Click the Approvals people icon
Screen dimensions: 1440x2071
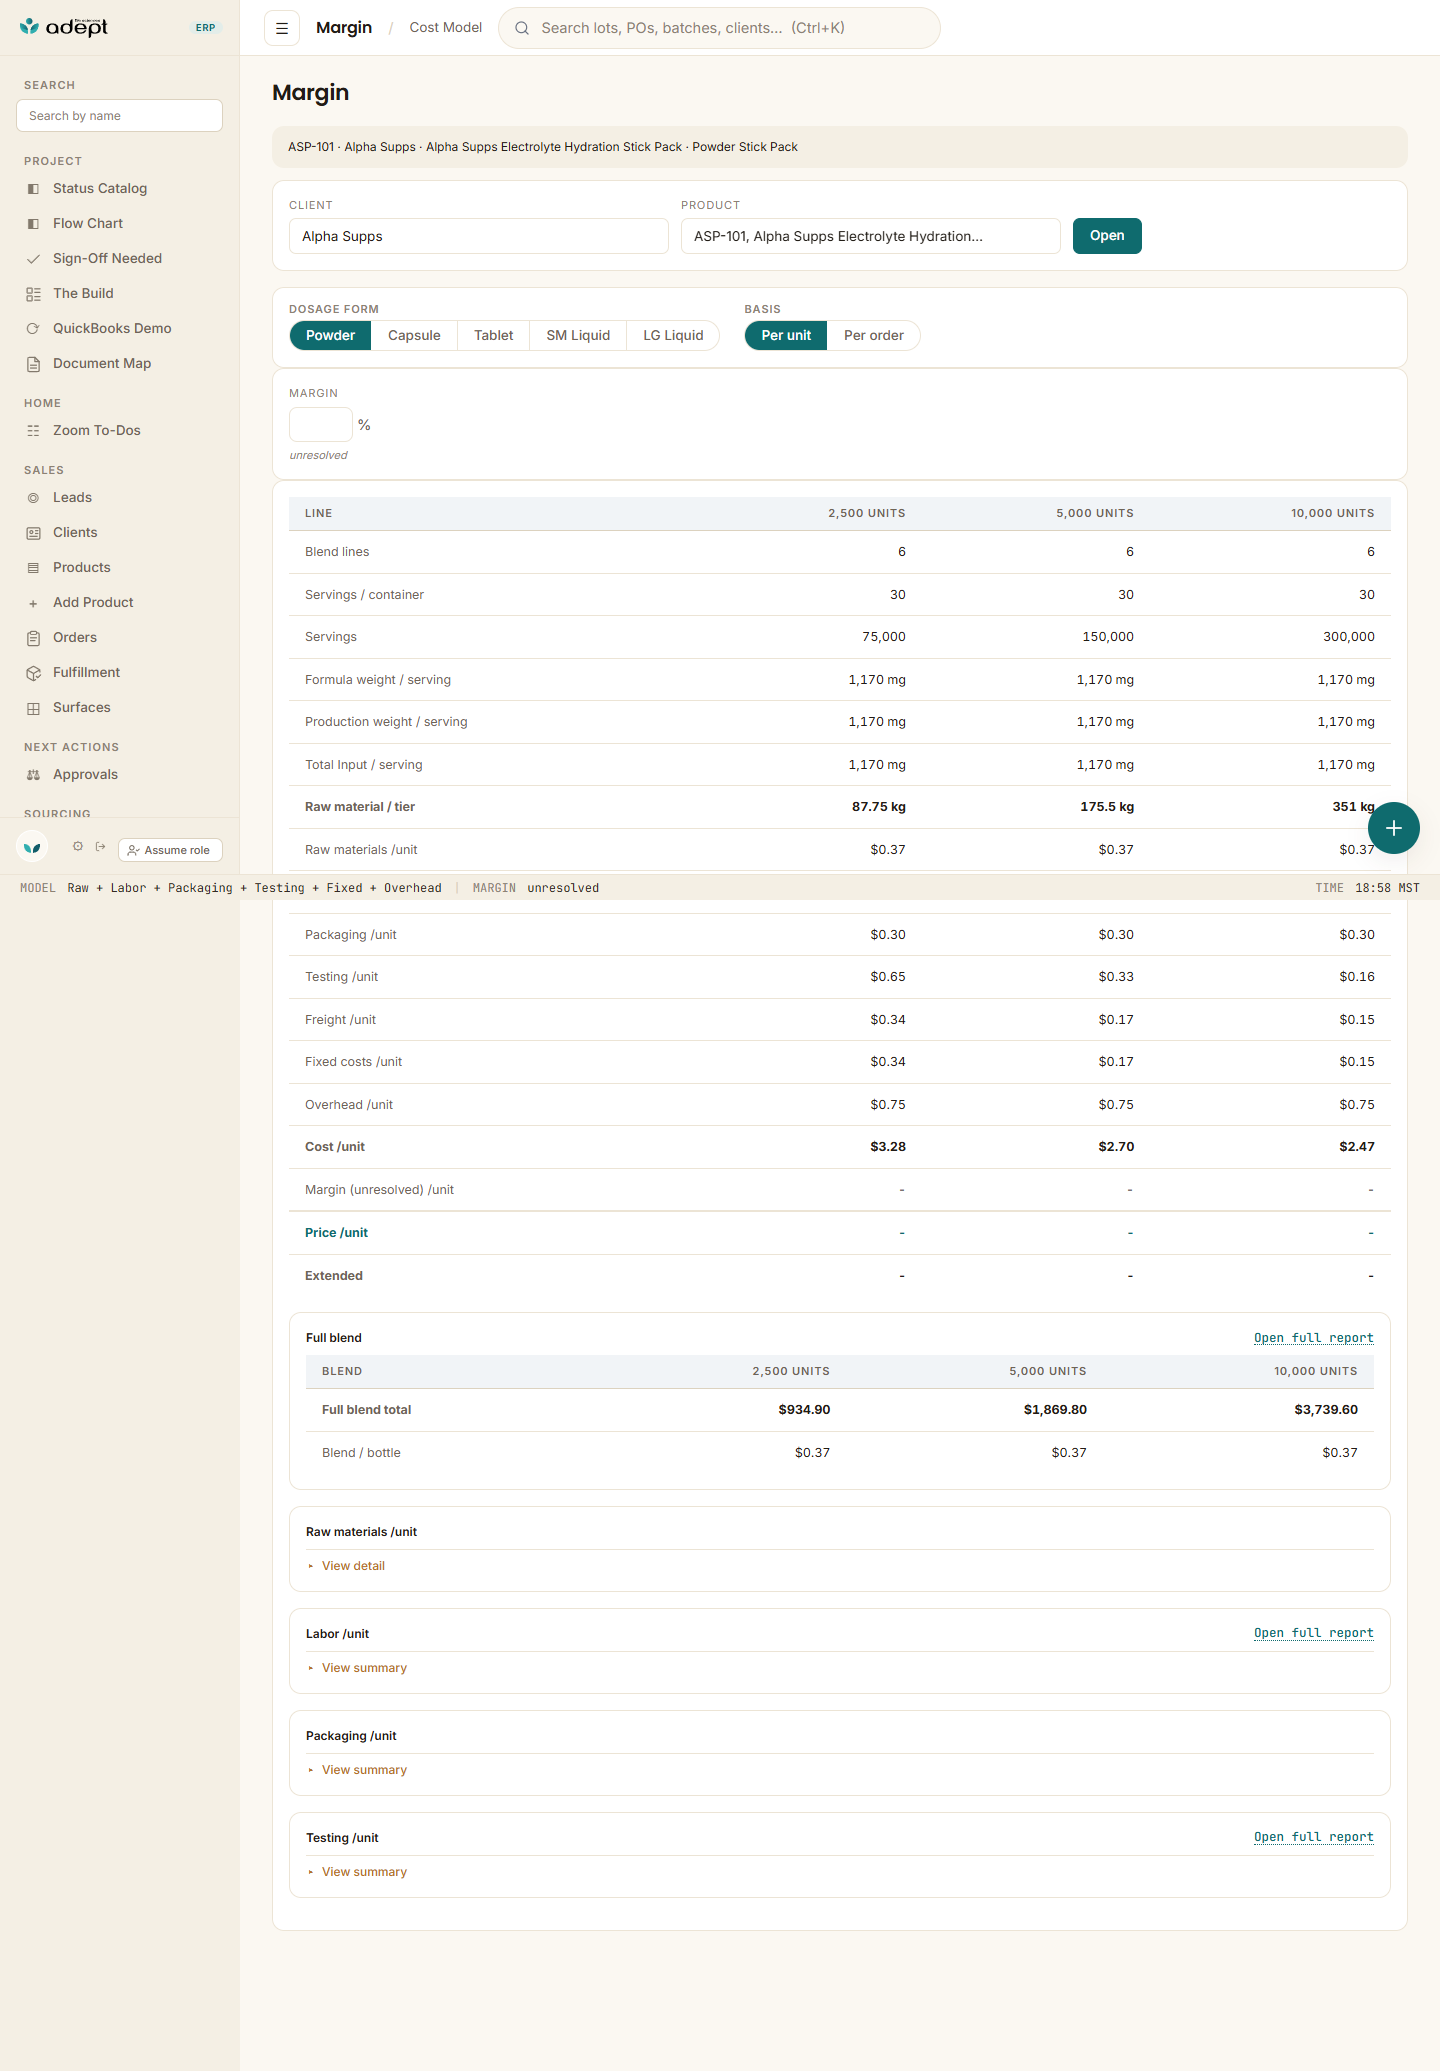click(33, 775)
